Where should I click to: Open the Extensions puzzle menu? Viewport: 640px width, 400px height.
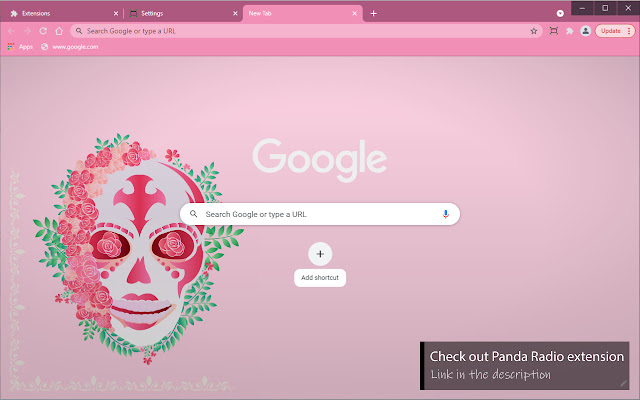point(569,31)
